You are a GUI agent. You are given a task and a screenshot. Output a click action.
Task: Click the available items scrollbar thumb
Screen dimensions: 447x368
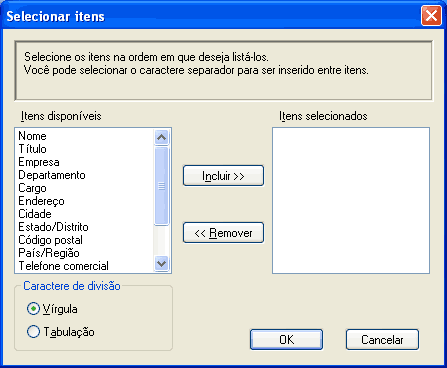coord(162,186)
